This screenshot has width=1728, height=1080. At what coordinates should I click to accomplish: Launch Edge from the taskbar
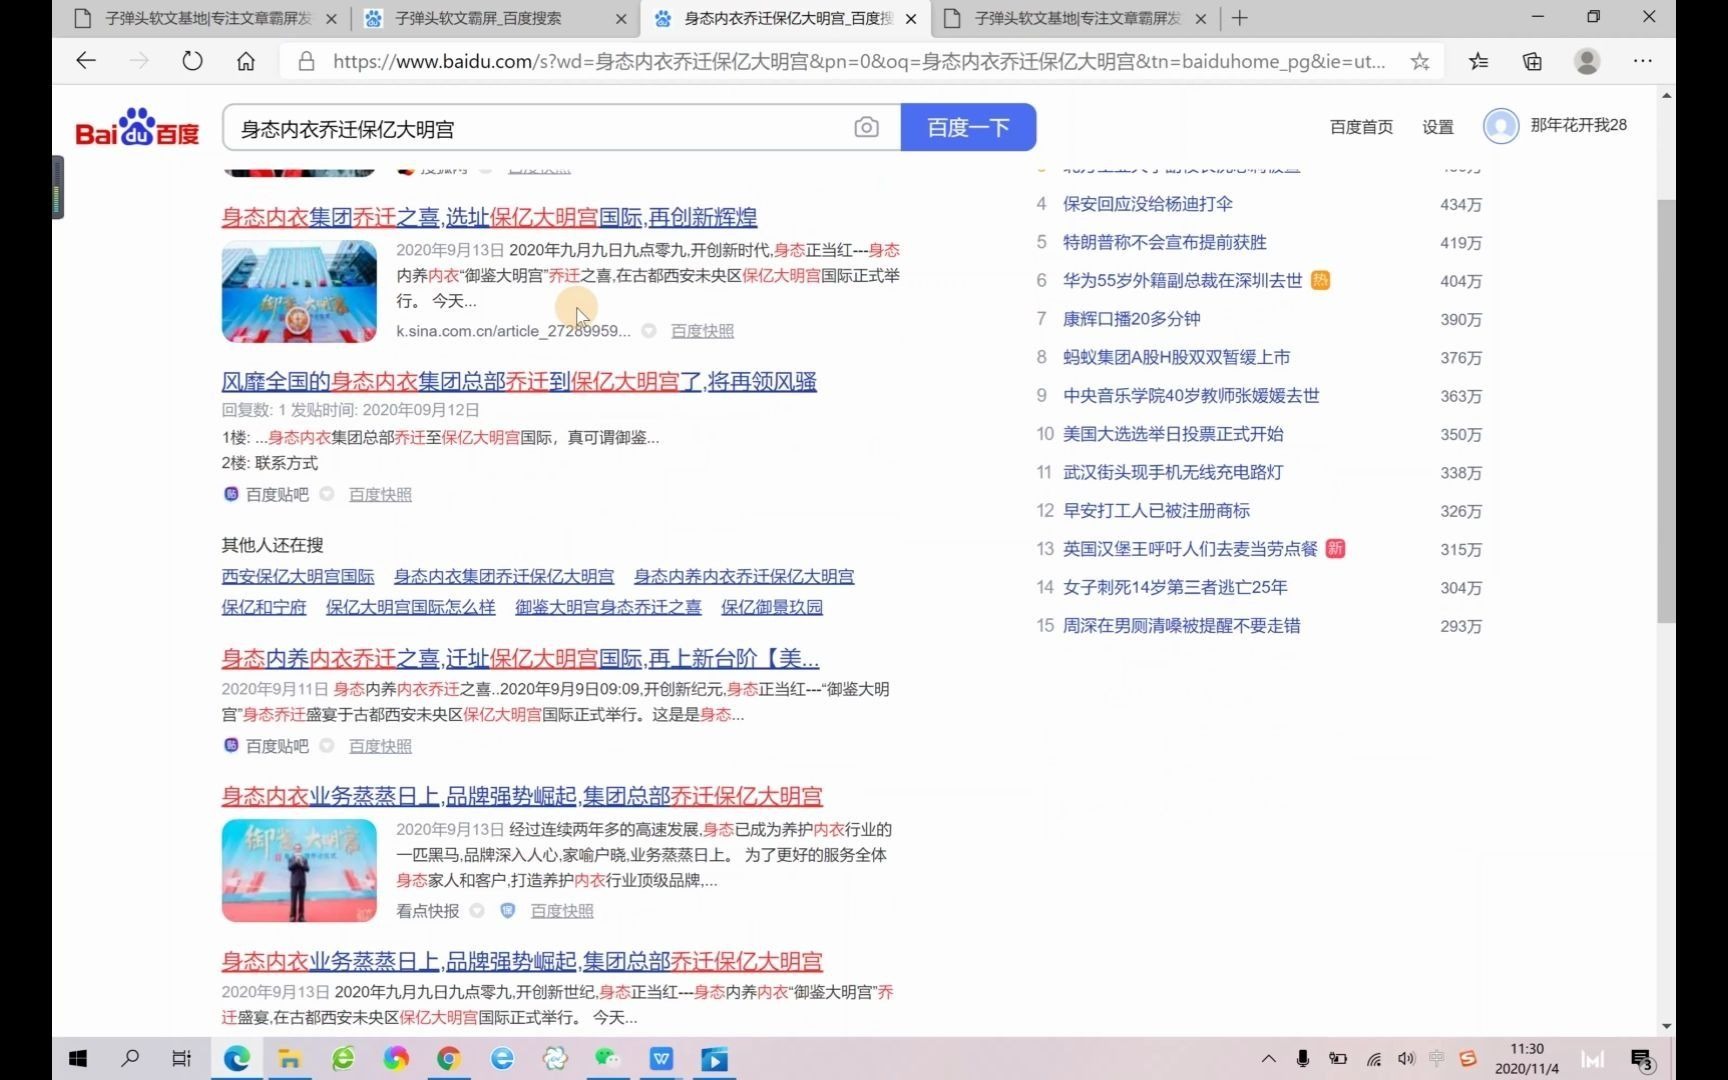[237, 1058]
